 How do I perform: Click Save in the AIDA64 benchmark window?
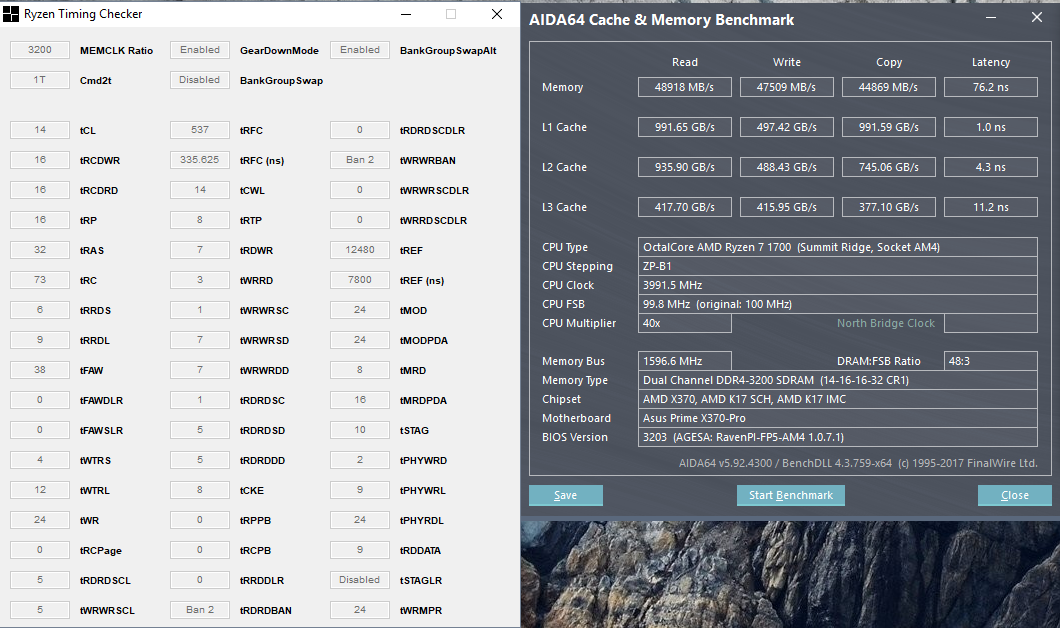coord(566,495)
